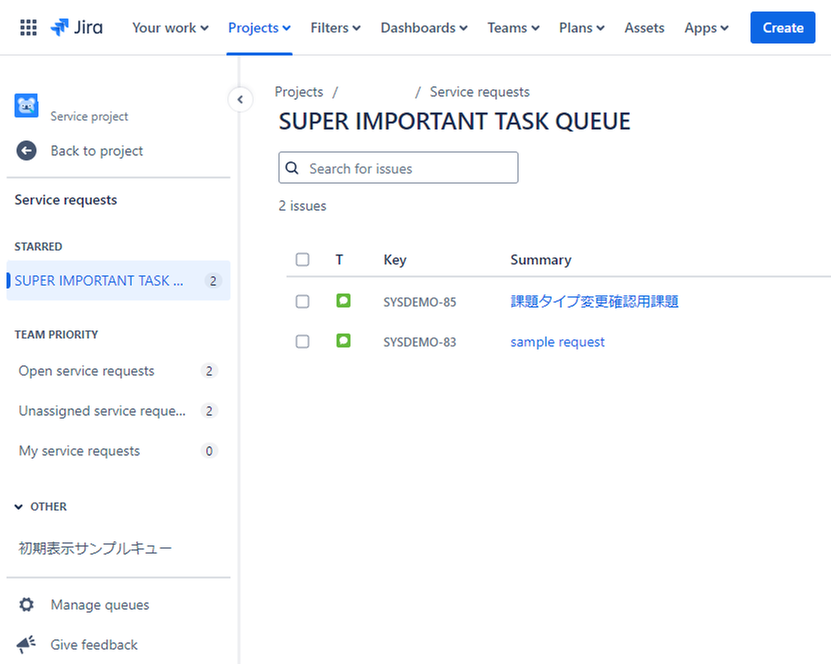Viewport: 831px width, 664px height.
Task: Open the Dashboards dropdown menu
Action: [424, 28]
